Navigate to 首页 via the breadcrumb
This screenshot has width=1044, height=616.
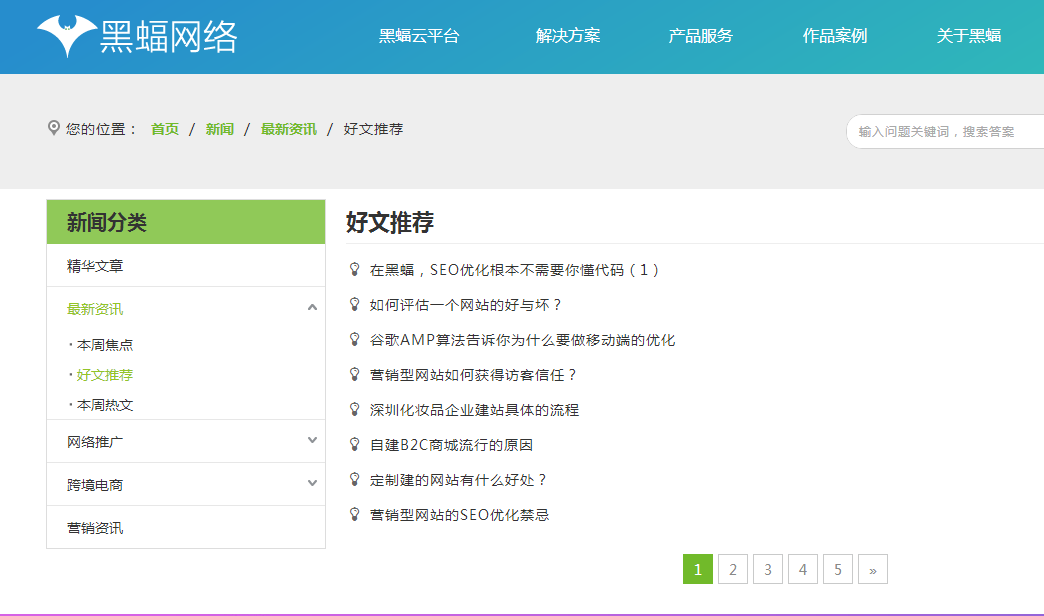pos(163,128)
